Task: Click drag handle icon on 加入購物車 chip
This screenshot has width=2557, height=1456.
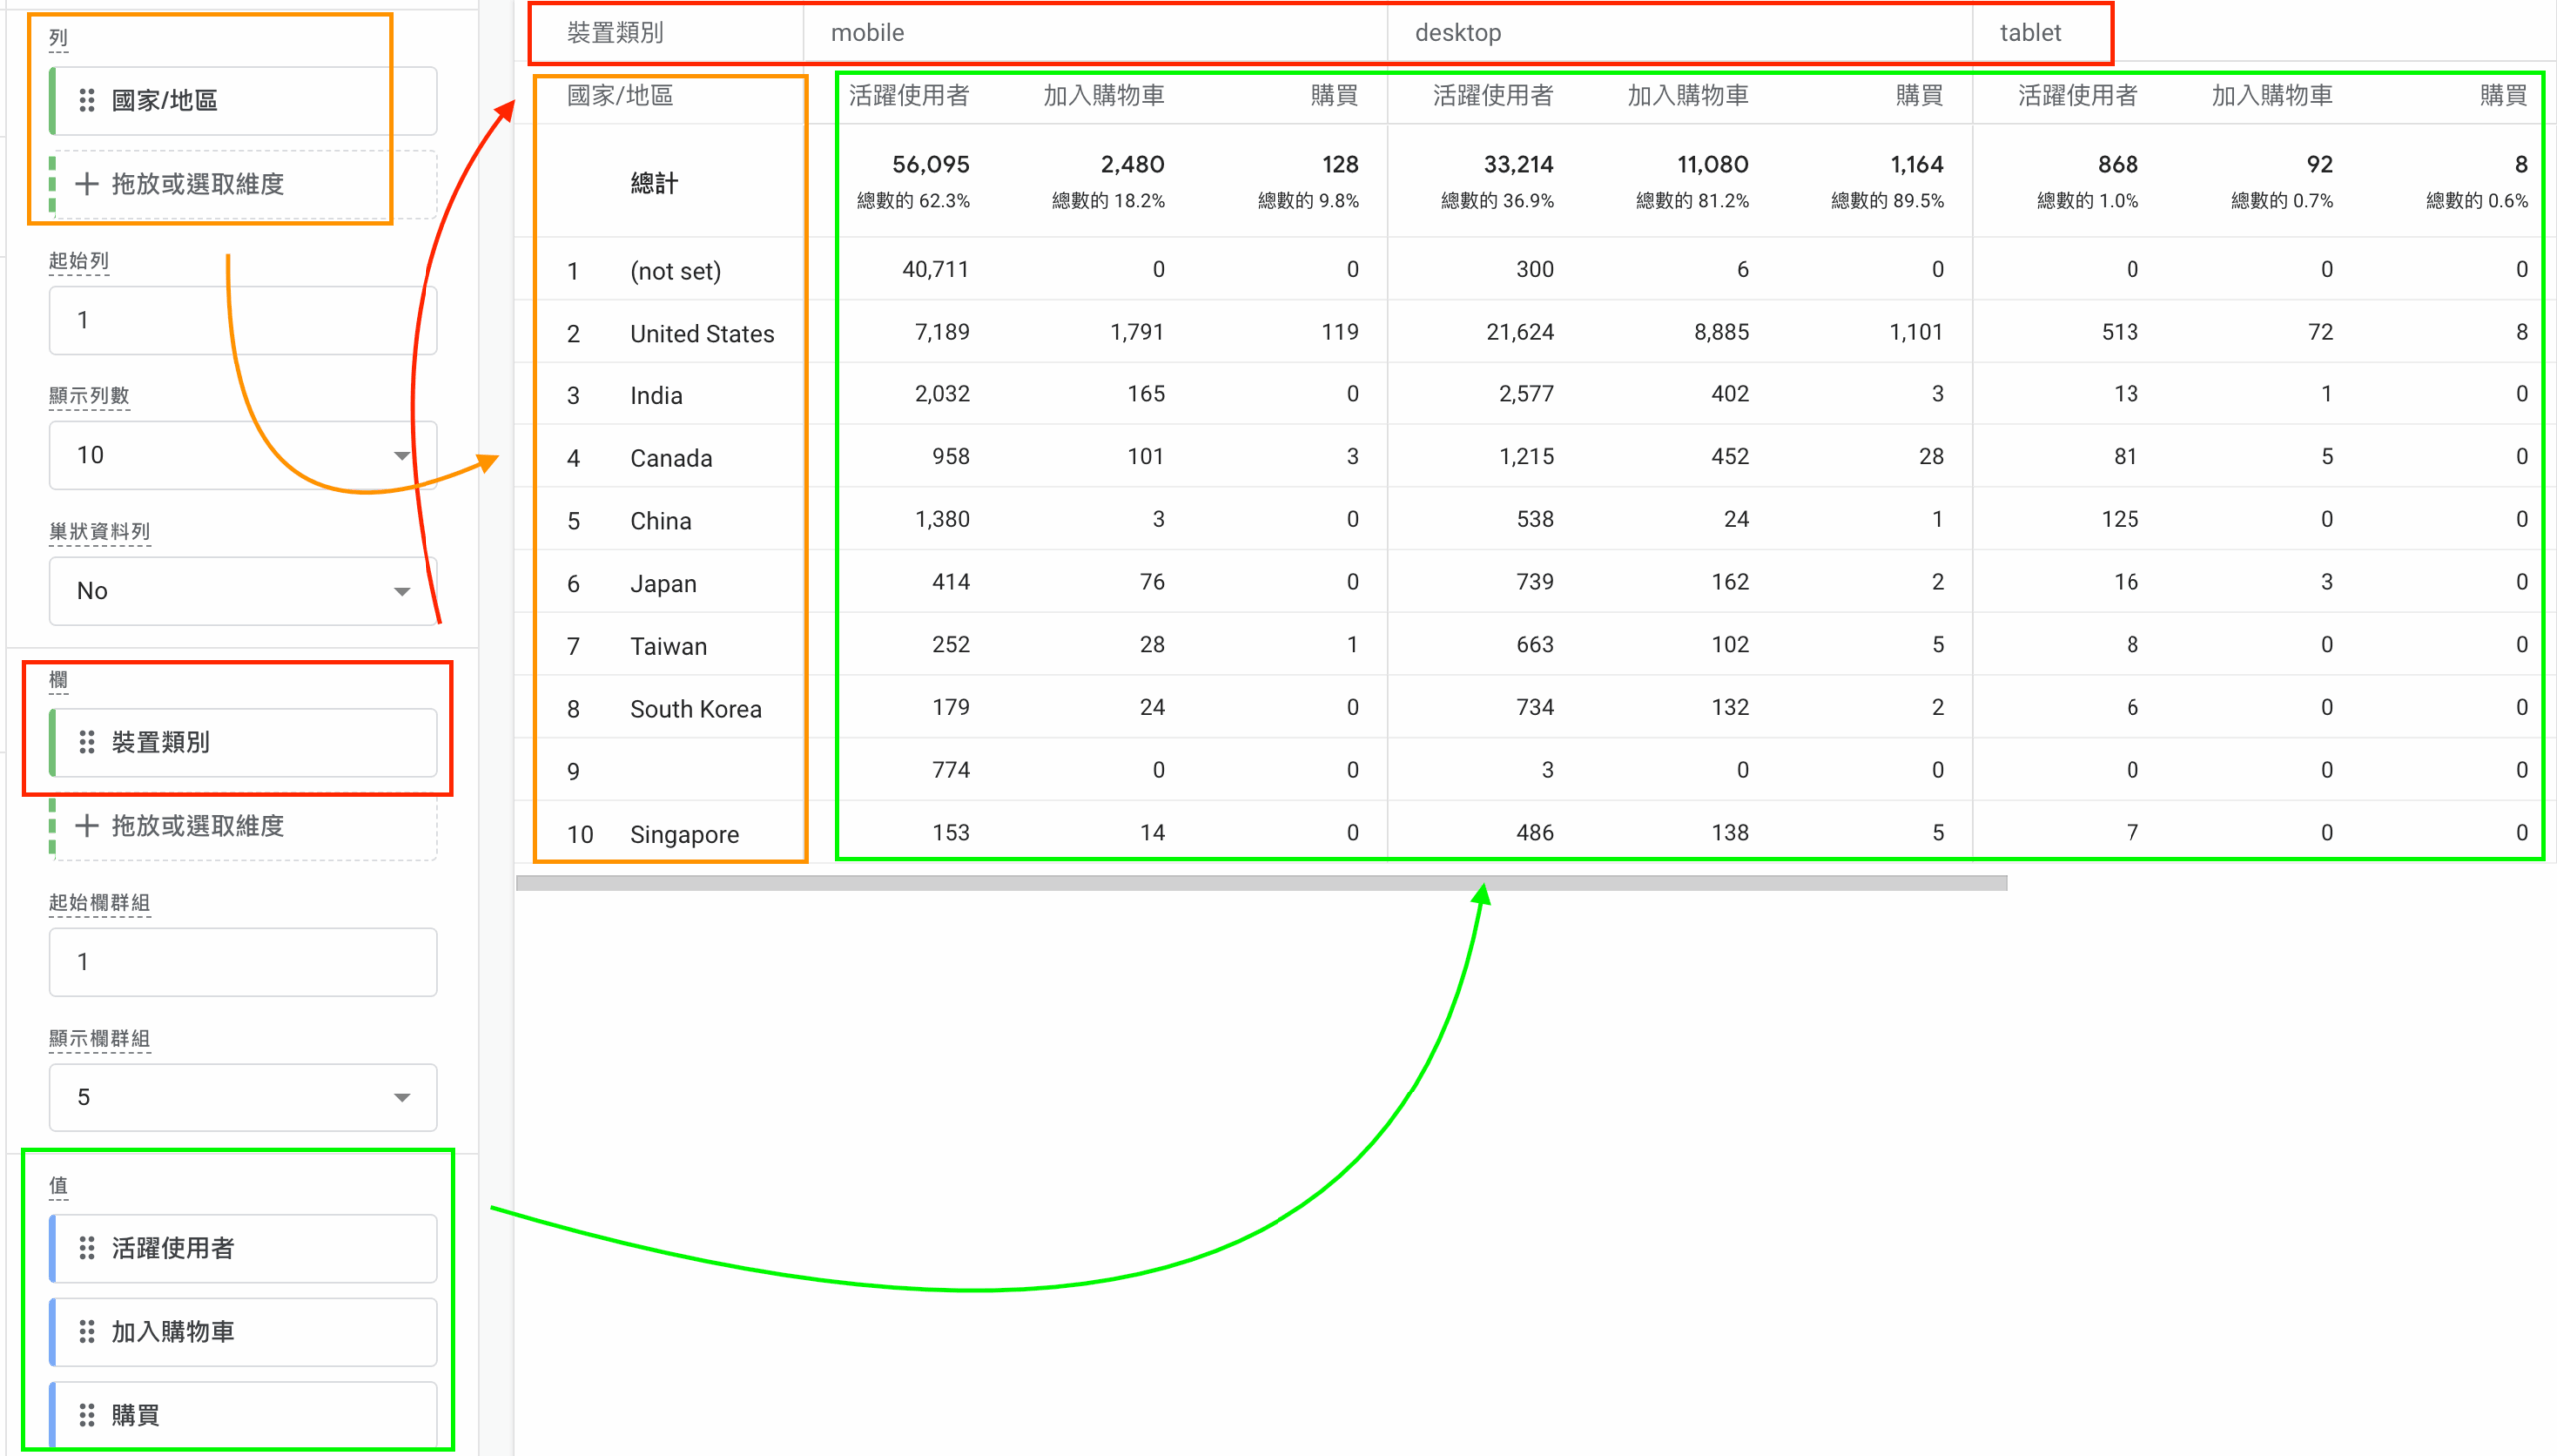Action: coord(87,1332)
